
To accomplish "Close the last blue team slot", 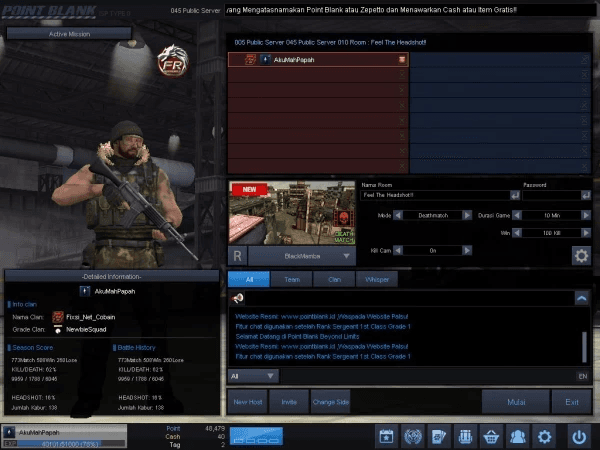I will click(585, 166).
